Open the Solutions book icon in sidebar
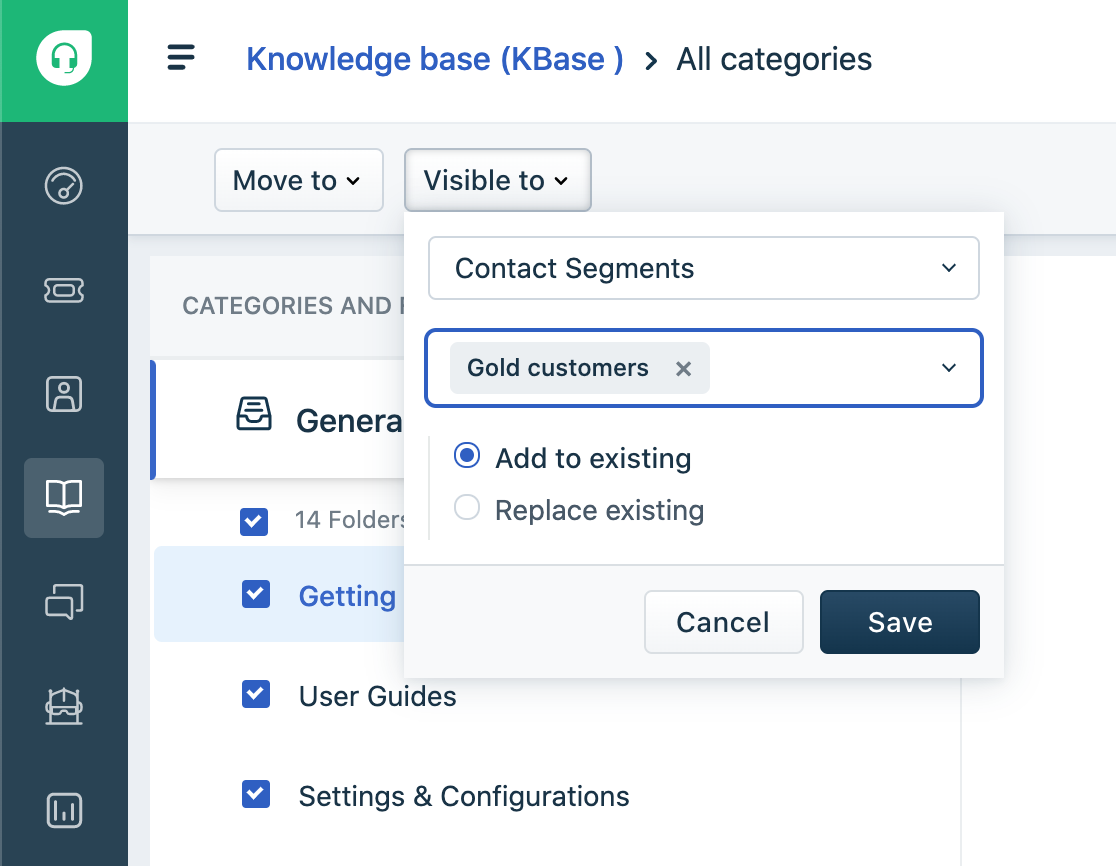Image resolution: width=1116 pixels, height=866 pixels. tap(64, 497)
